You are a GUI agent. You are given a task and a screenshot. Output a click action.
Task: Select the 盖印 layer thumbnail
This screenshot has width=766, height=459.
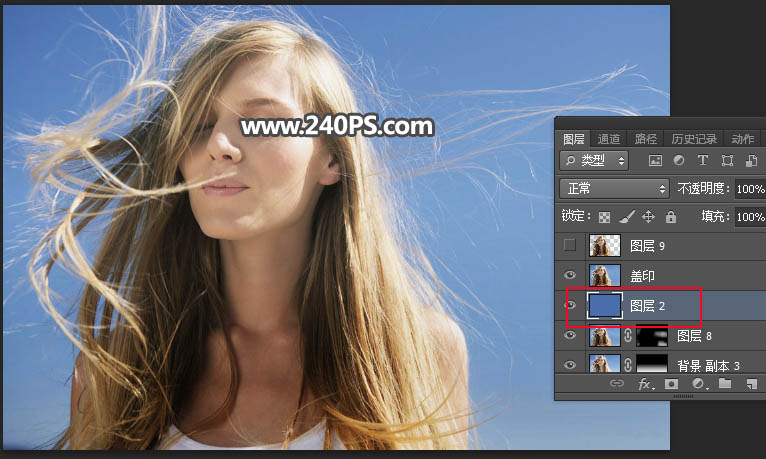pos(605,275)
